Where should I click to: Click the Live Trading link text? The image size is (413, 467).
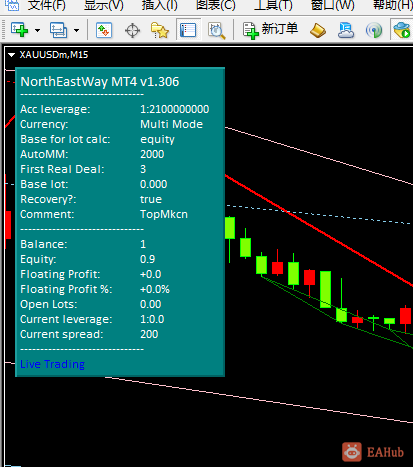coord(52,364)
